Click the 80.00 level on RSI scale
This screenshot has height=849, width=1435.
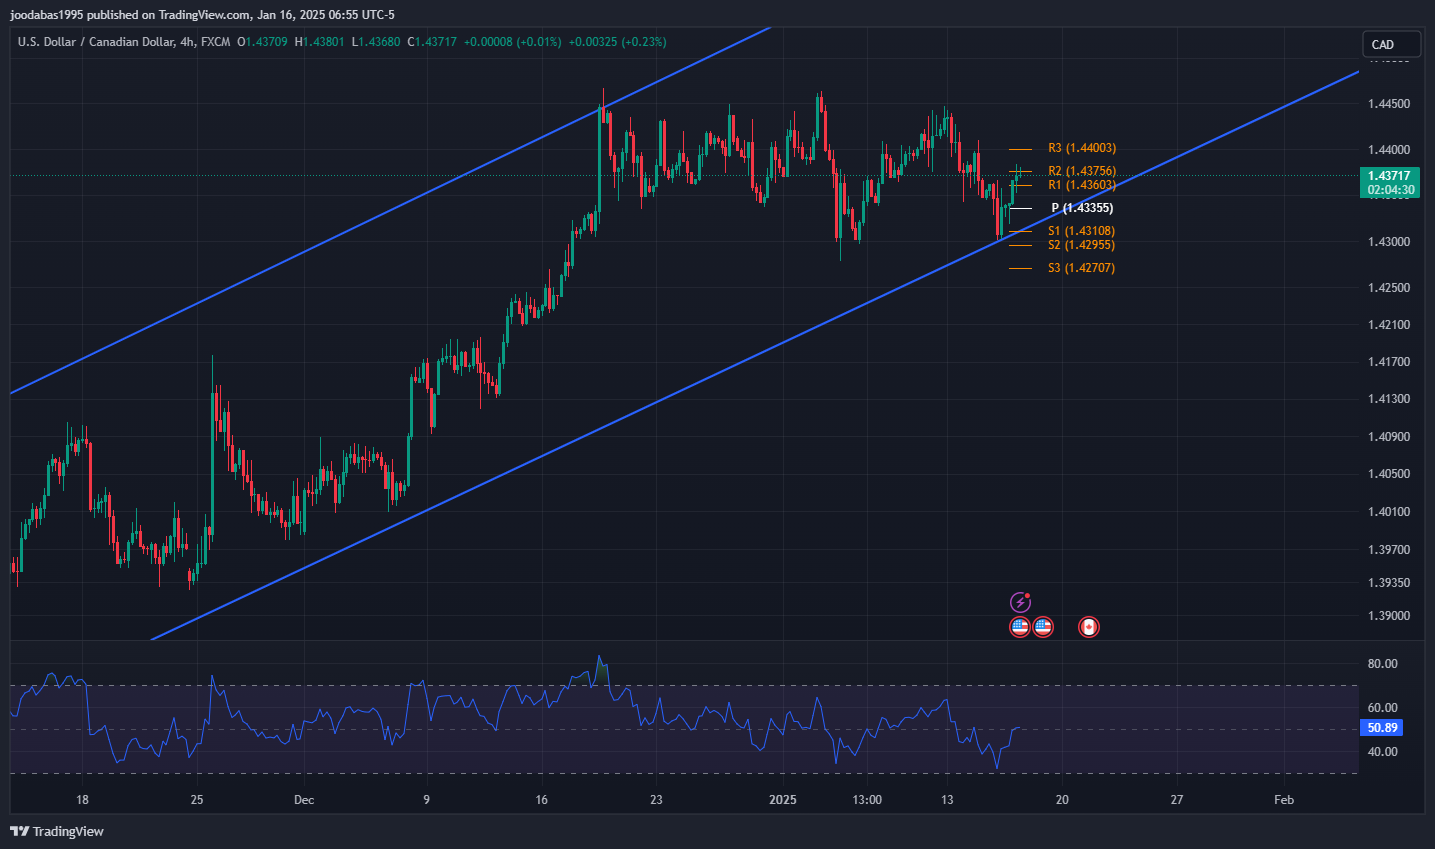click(x=1382, y=664)
